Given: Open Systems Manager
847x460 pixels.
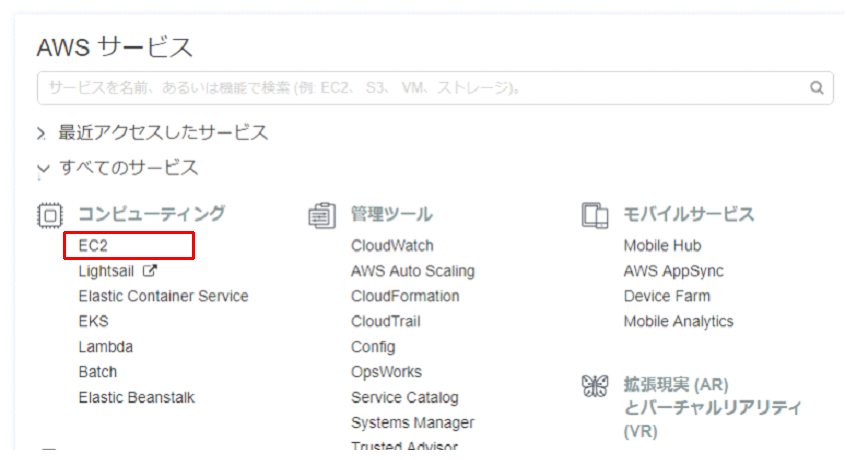Looking at the screenshot, I should tap(413, 423).
